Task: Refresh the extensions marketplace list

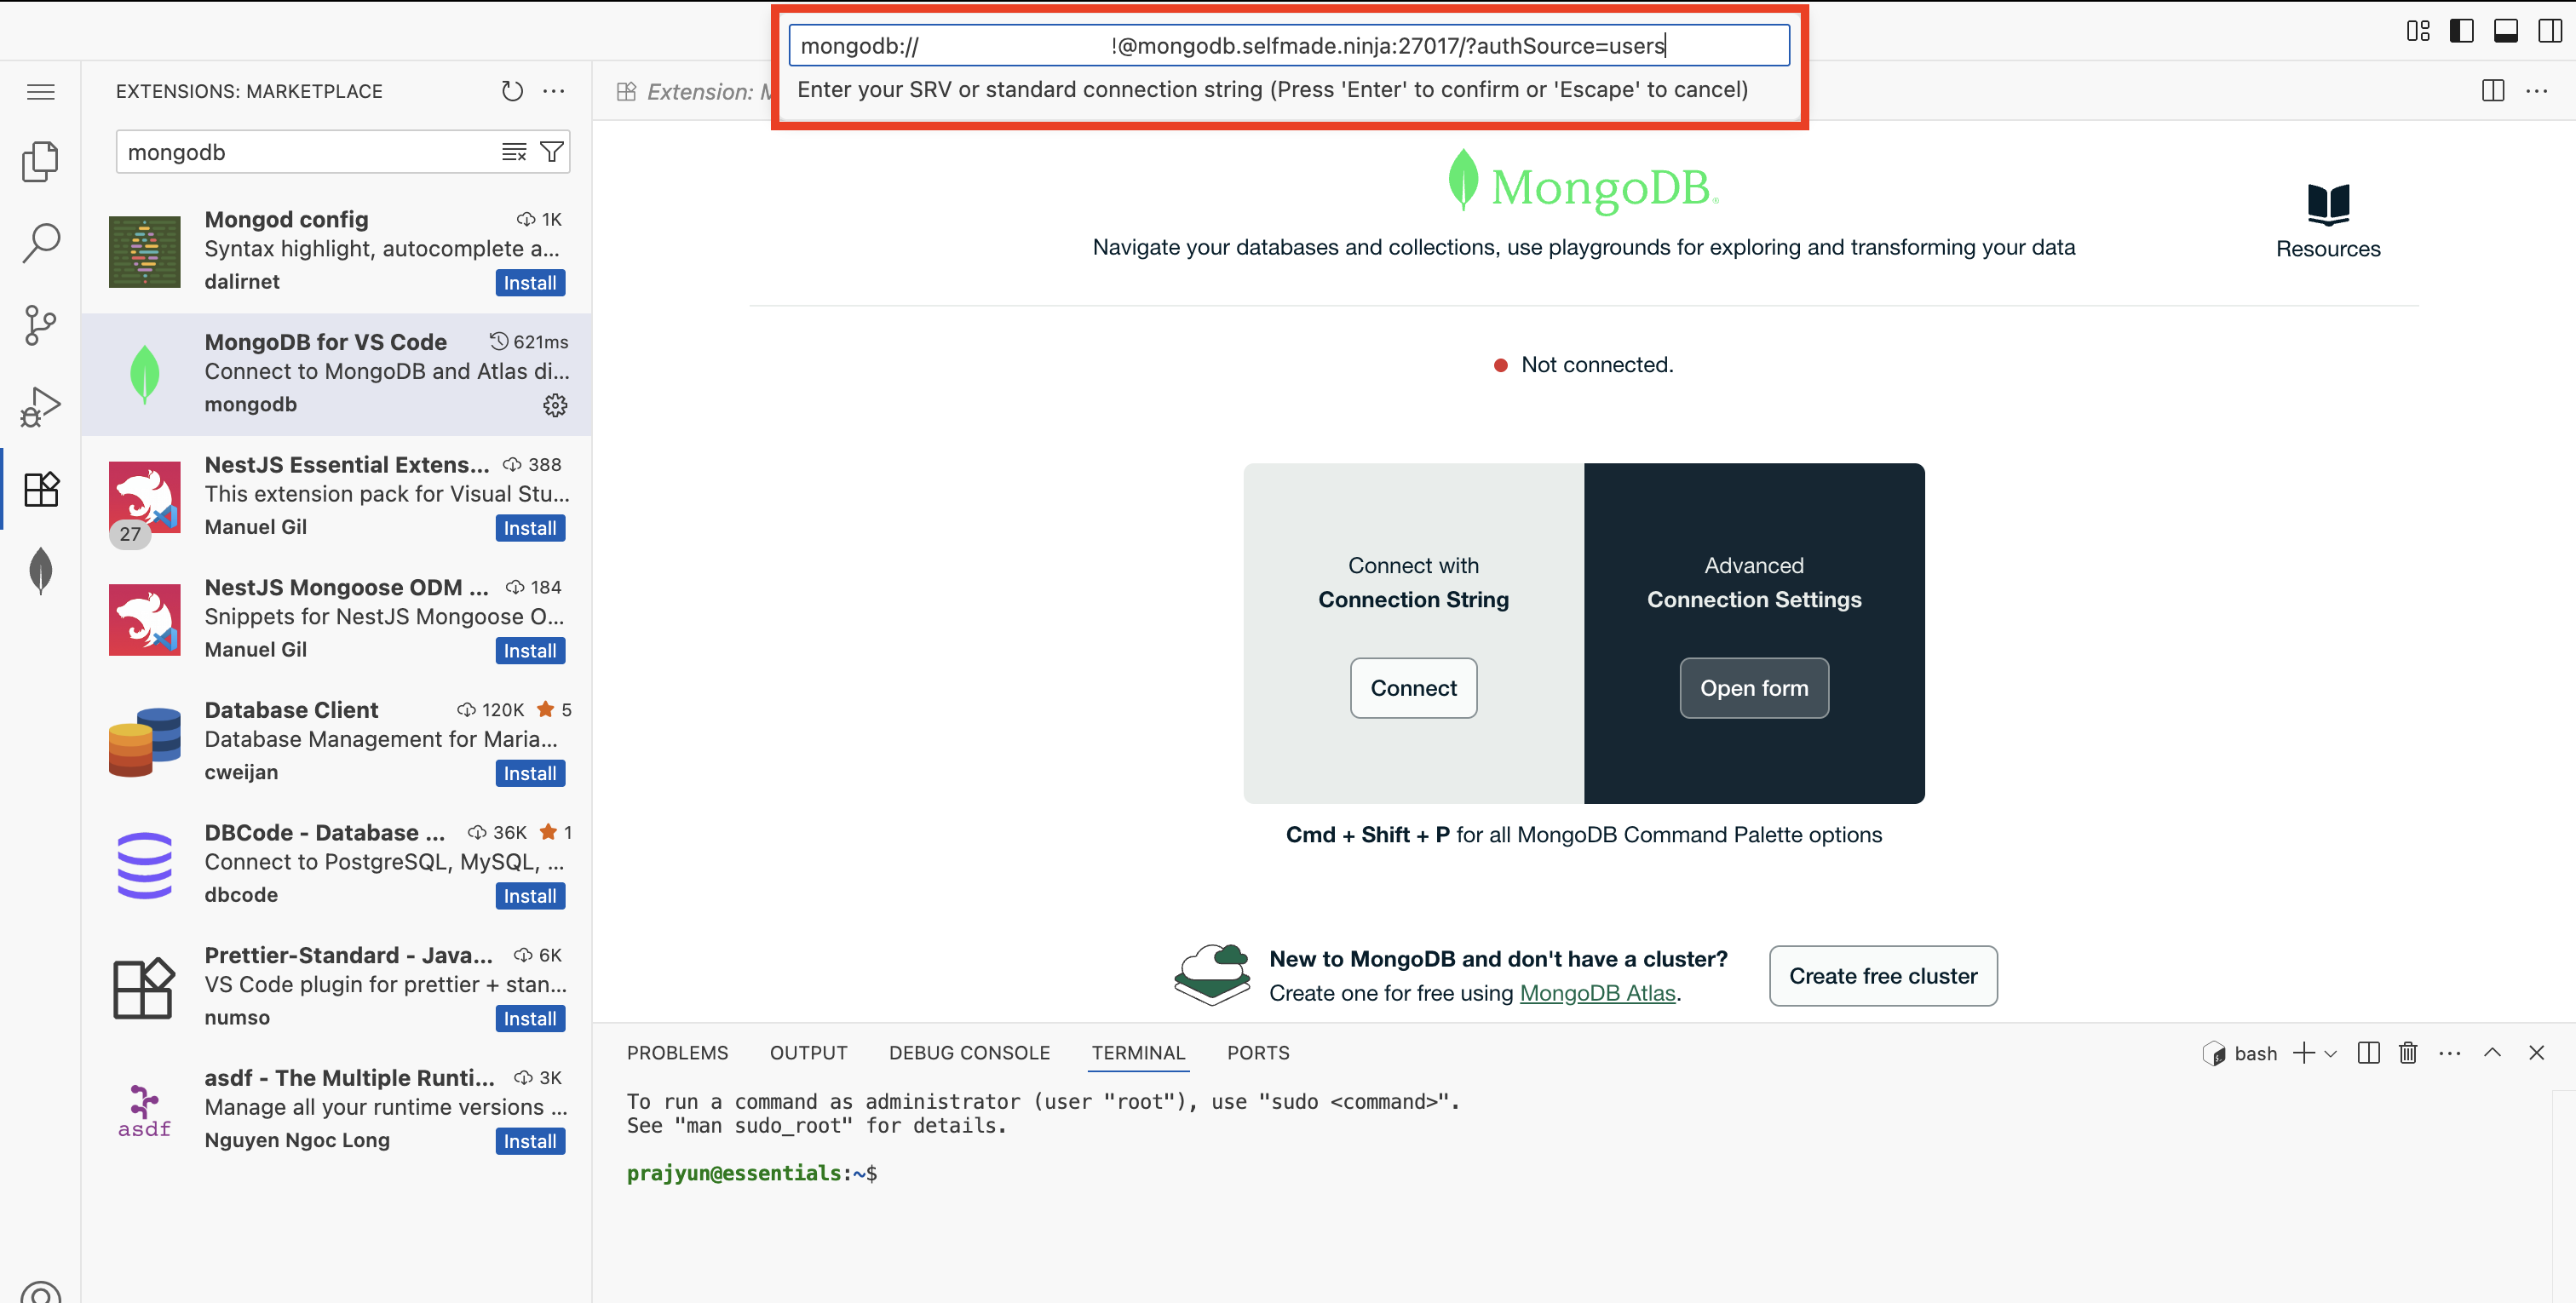Action: 512,91
